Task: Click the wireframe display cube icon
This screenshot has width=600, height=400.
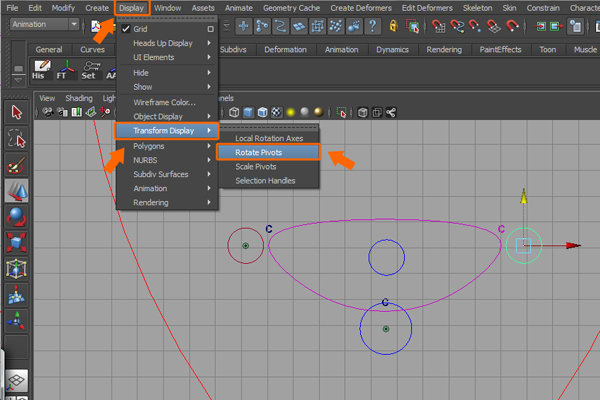Action: 234,113
